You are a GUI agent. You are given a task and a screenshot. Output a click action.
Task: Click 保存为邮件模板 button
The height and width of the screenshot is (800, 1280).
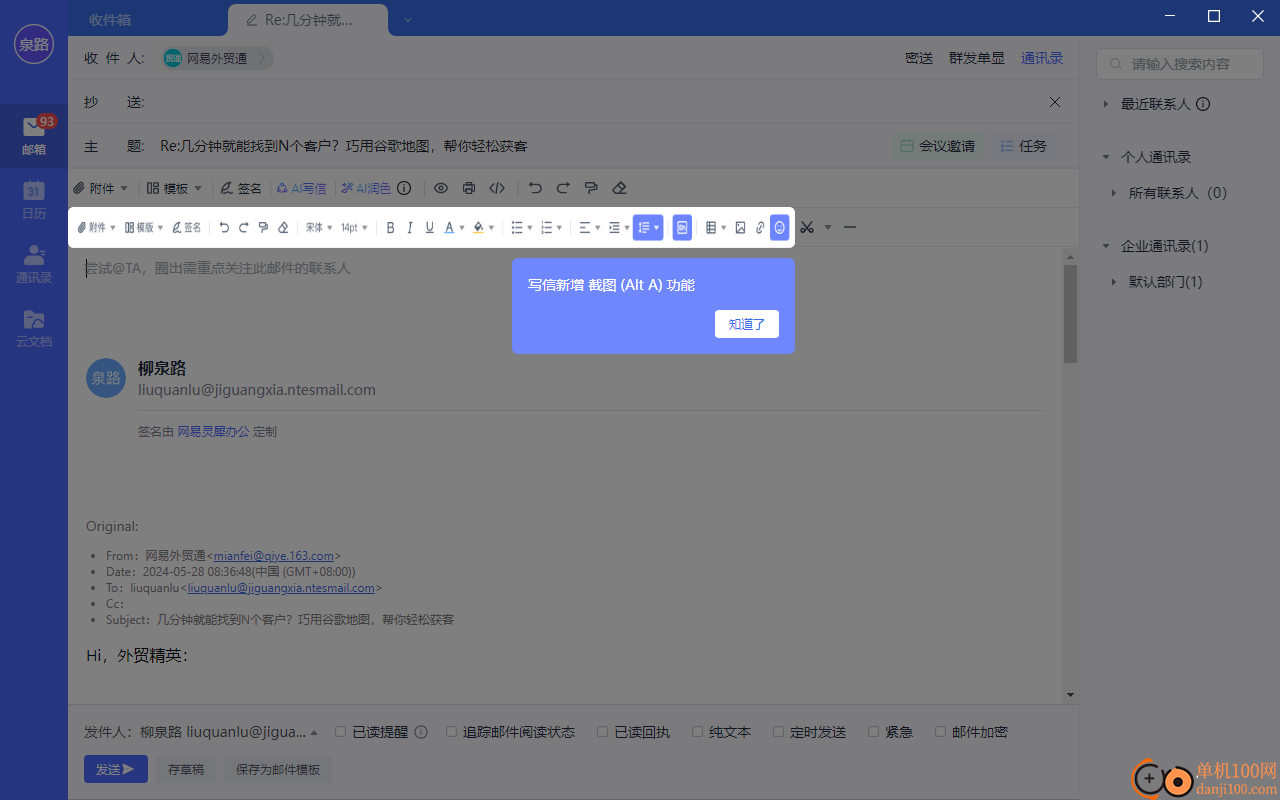(x=278, y=769)
